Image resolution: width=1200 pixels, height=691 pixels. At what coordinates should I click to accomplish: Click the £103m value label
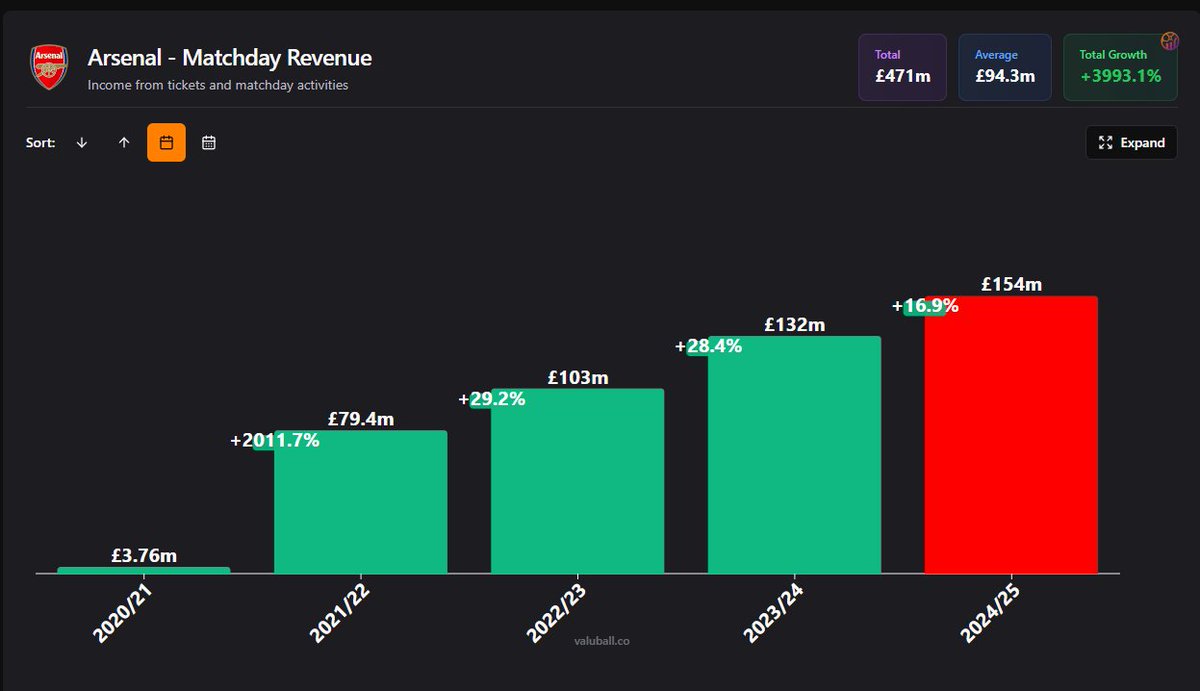(x=578, y=378)
